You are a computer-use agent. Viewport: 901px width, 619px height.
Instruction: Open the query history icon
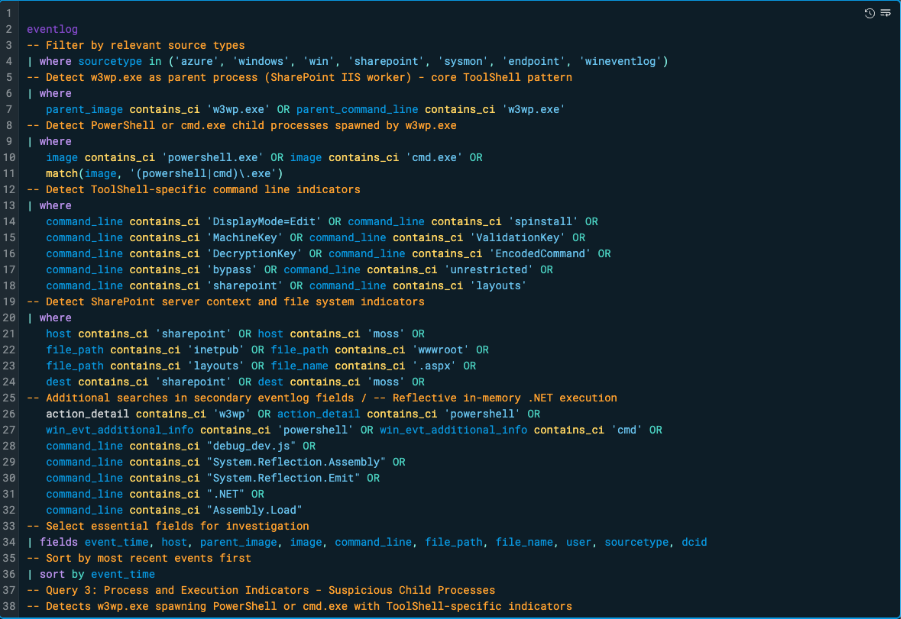coord(869,12)
